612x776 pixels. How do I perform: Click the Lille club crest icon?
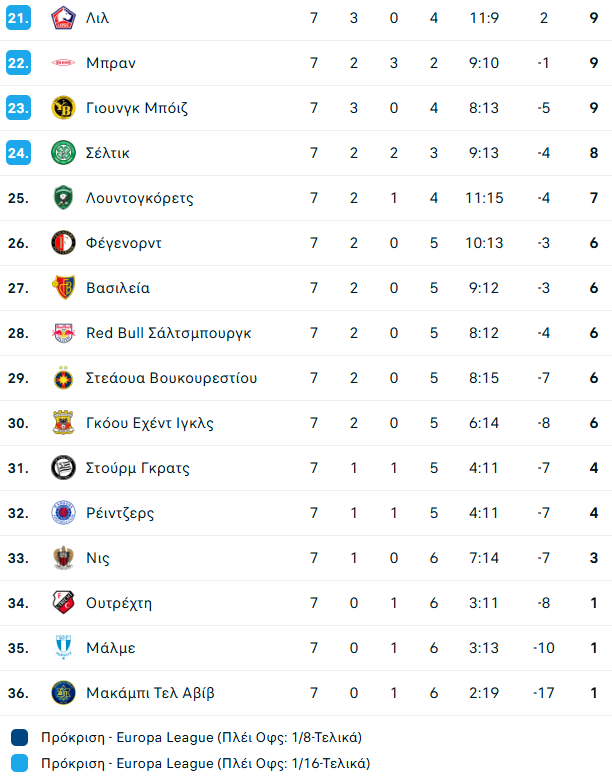coord(63,18)
